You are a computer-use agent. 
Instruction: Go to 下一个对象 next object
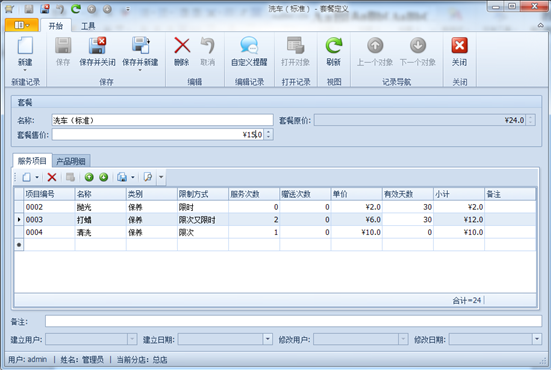[418, 46]
